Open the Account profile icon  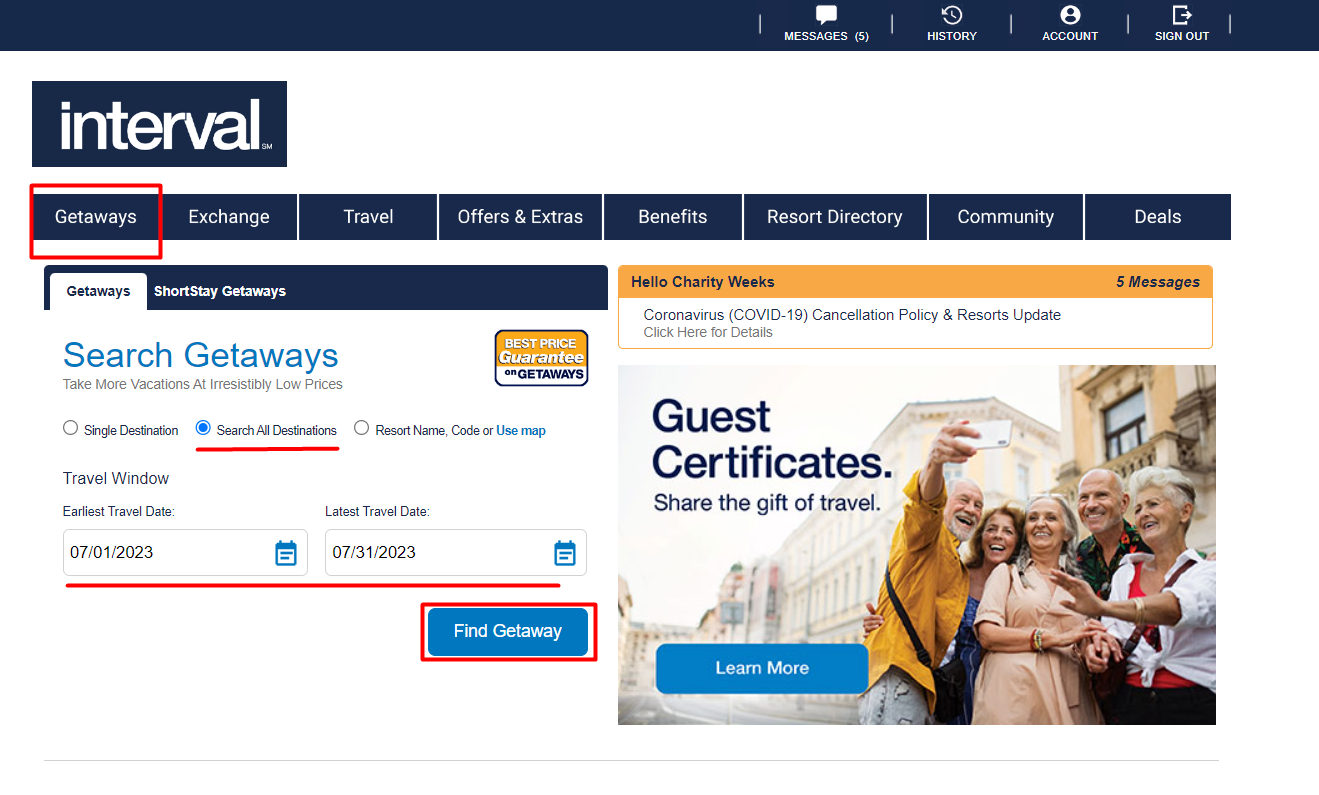coord(1070,15)
